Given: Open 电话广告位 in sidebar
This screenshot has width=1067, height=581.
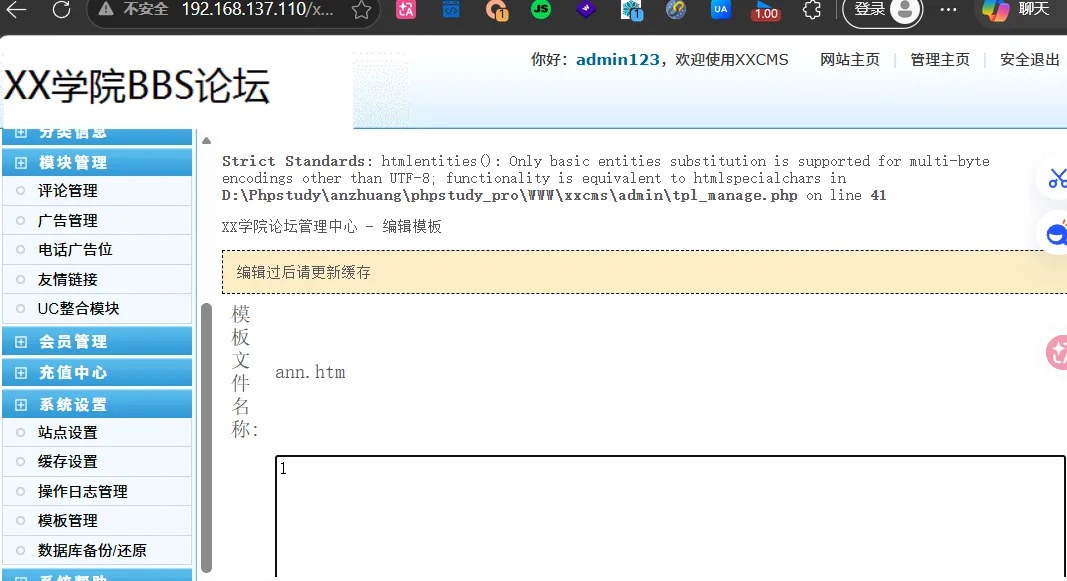Looking at the screenshot, I should (75, 250).
